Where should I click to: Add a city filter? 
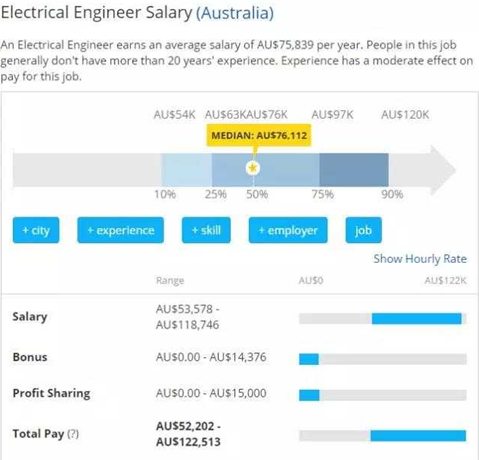point(36,230)
